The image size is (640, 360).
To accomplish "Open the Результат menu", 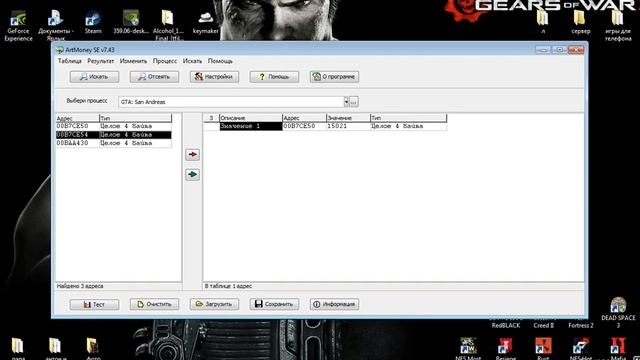I will (101, 61).
